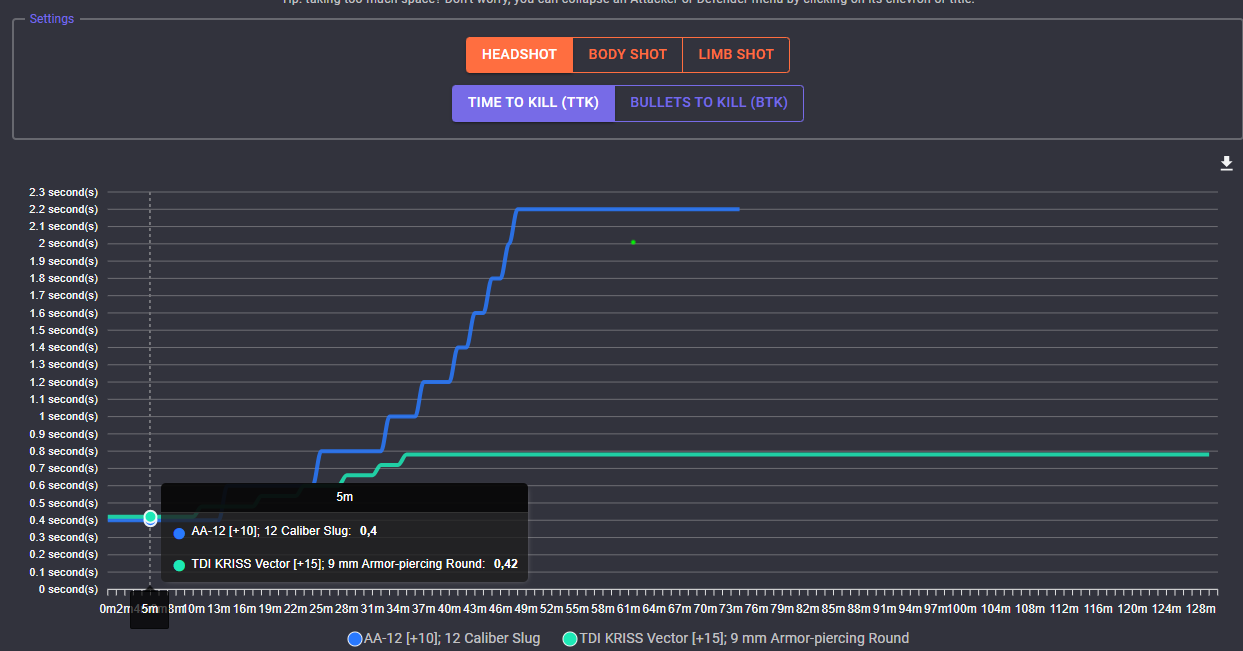
Task: Click the green TDI KRISS Vector legend circle
Action: tap(570, 638)
